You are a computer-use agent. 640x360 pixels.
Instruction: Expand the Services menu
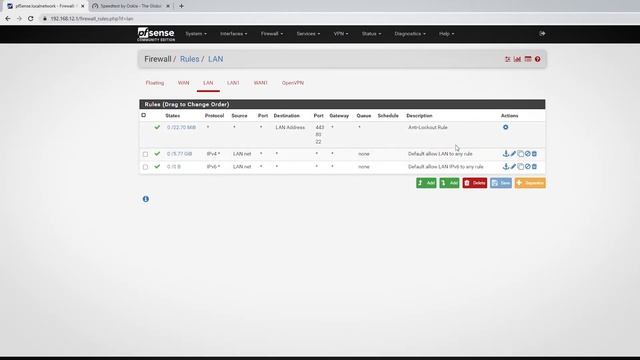point(308,34)
